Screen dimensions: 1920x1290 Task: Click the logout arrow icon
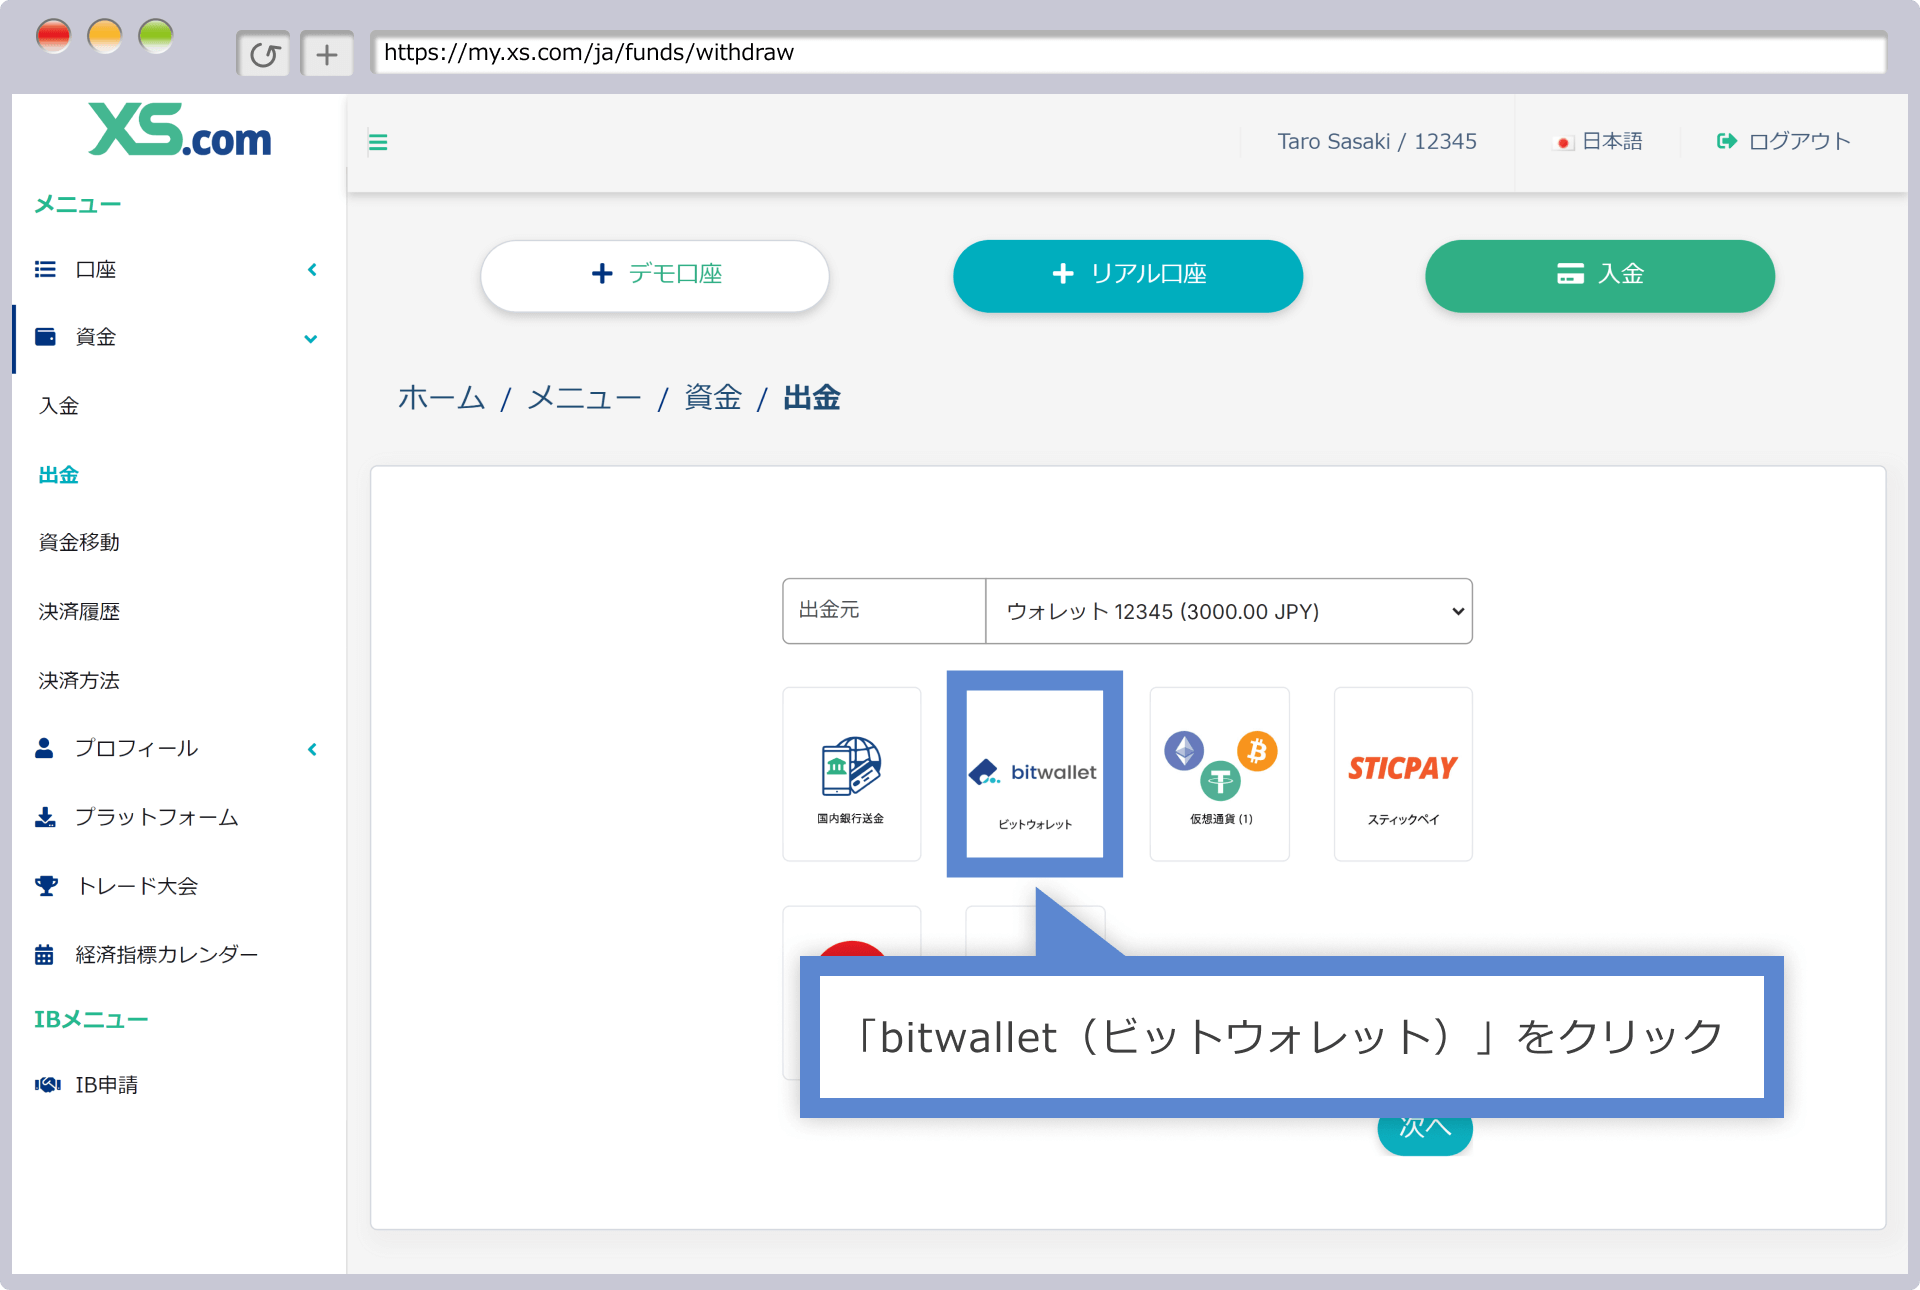coord(1727,141)
